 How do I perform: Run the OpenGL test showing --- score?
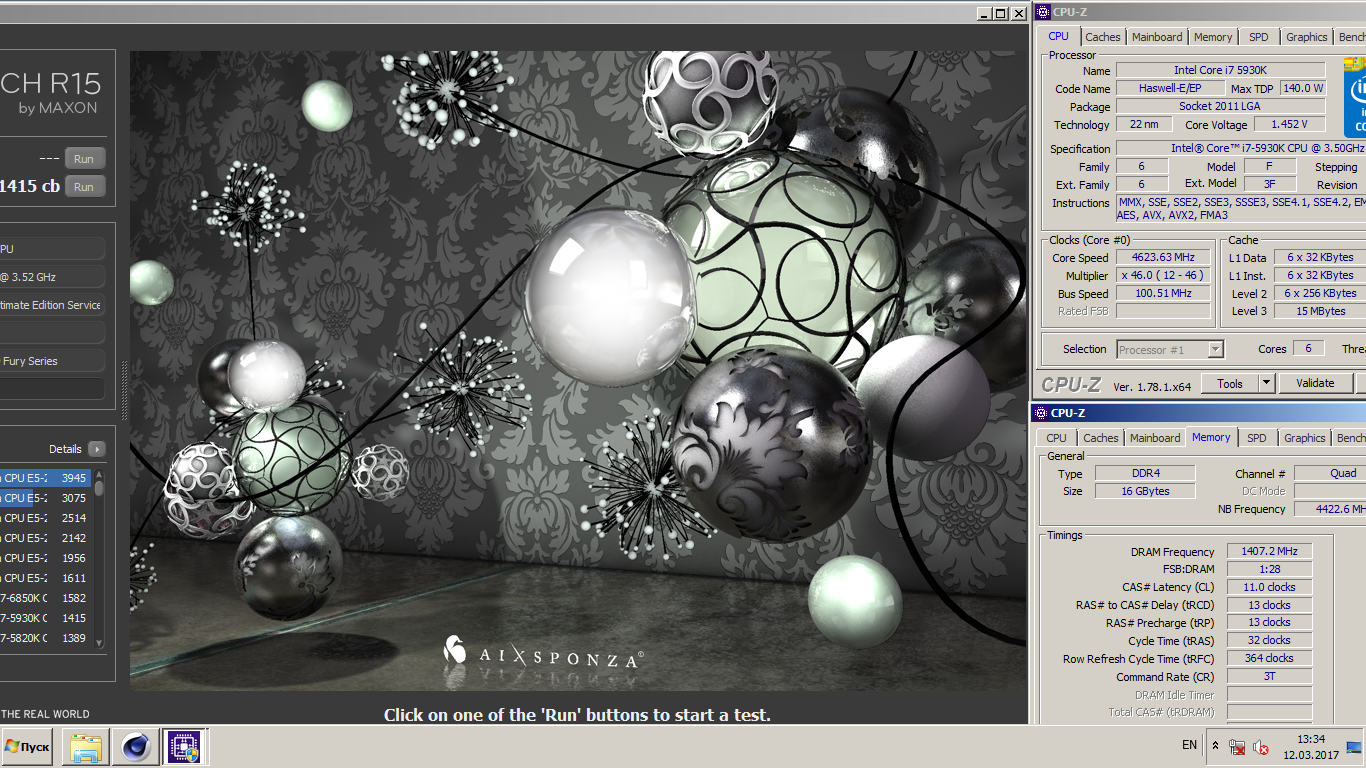(x=85, y=159)
